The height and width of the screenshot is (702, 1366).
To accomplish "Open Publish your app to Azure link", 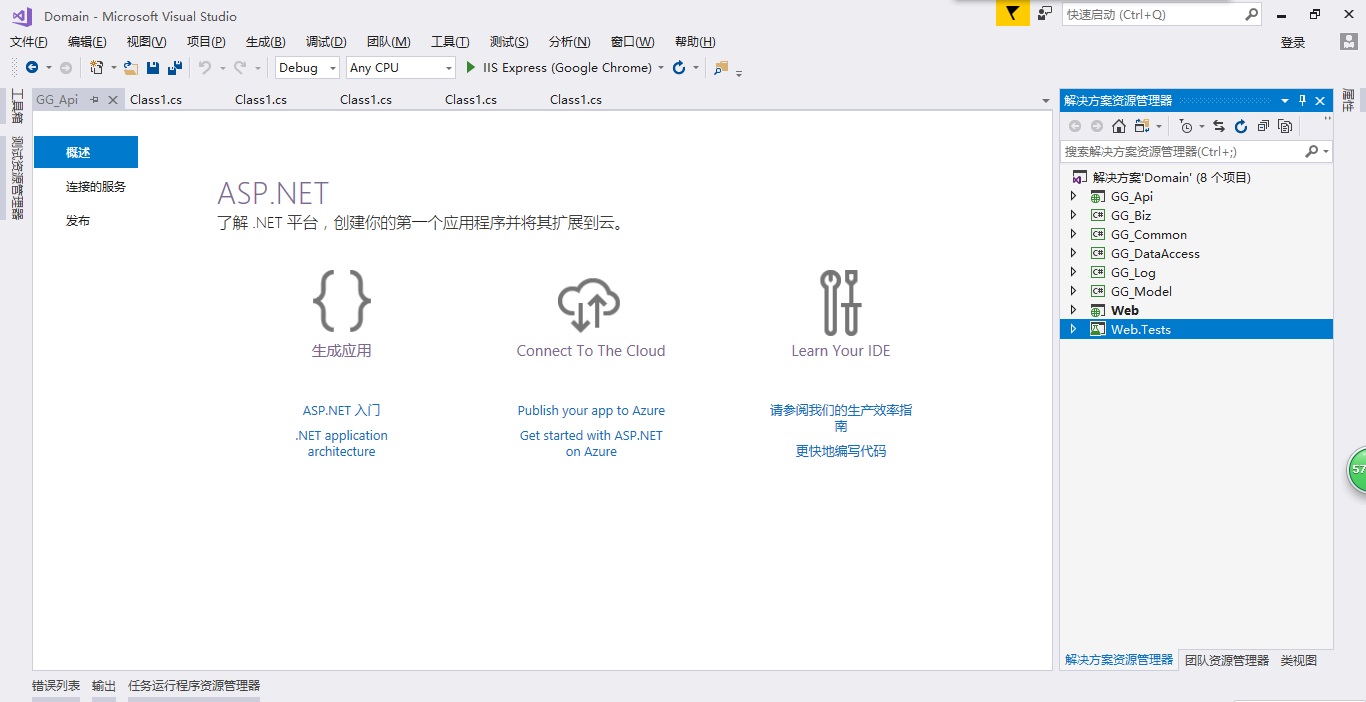I will (x=591, y=410).
